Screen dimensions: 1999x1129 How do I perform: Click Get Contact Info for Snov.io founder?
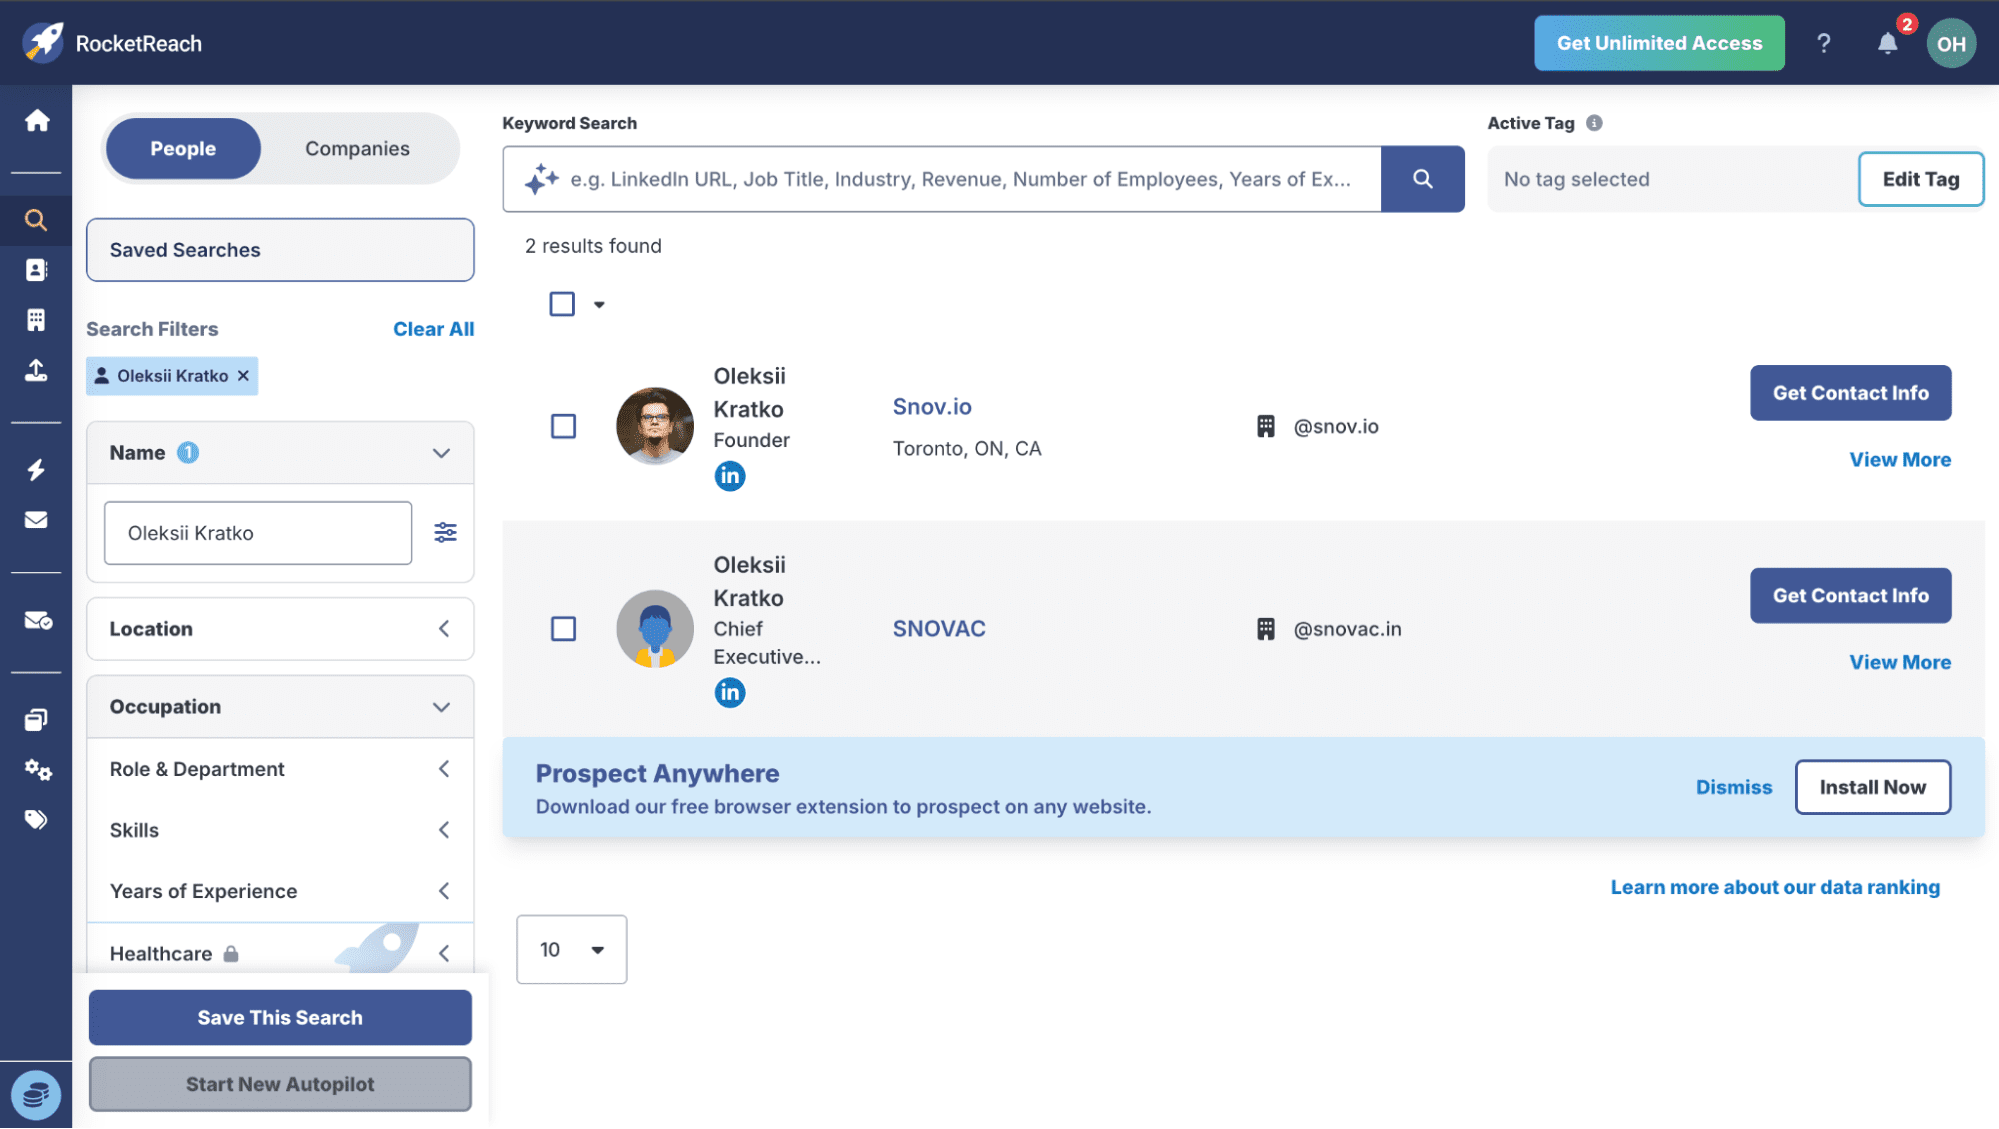(1849, 393)
